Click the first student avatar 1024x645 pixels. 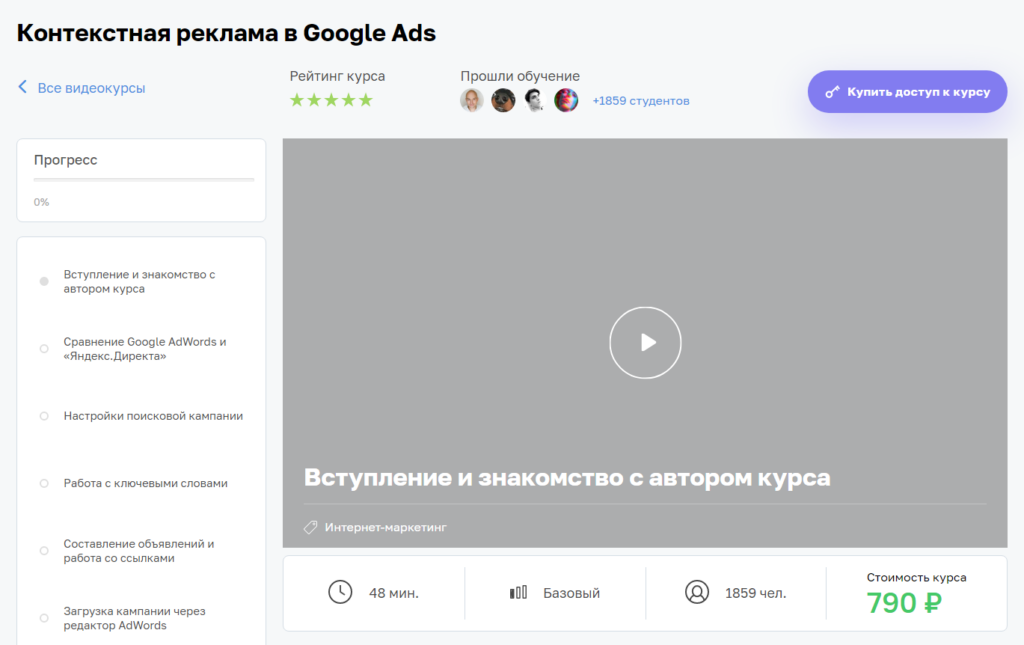[x=472, y=100]
